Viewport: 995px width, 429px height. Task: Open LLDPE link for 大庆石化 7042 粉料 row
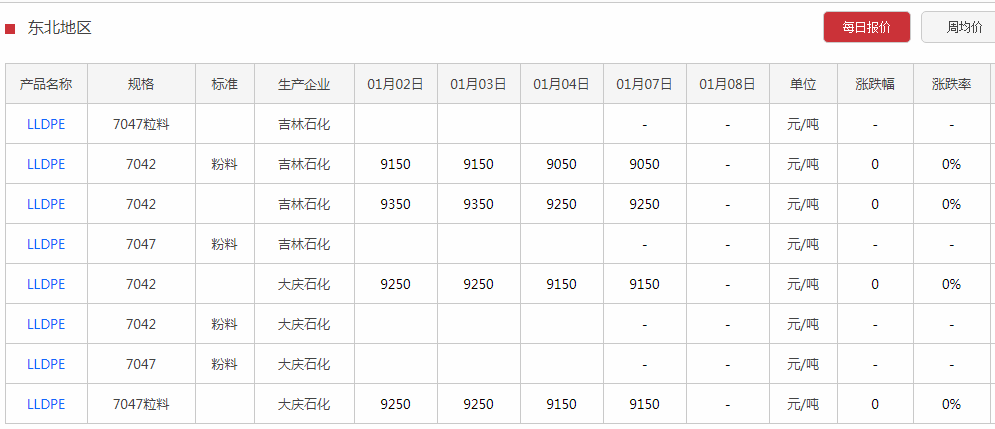46,324
